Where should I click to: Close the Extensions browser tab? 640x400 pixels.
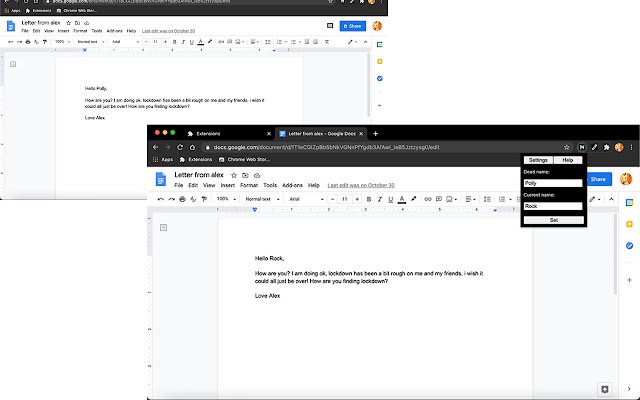click(269, 133)
